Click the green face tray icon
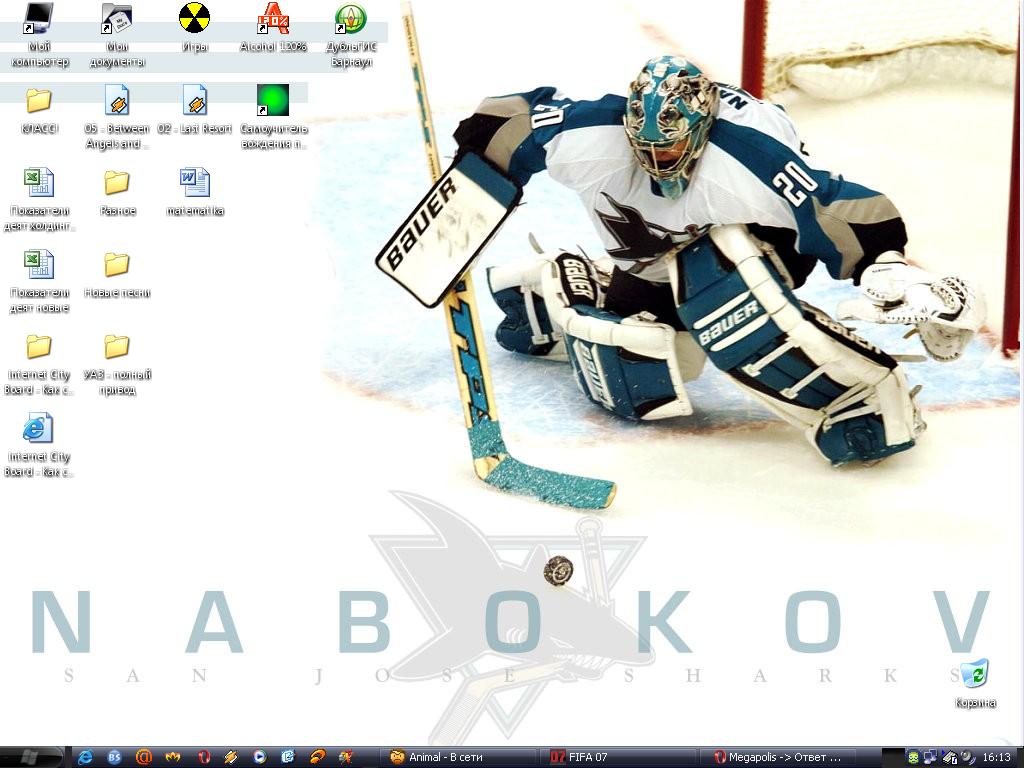Screen dimensions: 1024x768 (913, 758)
